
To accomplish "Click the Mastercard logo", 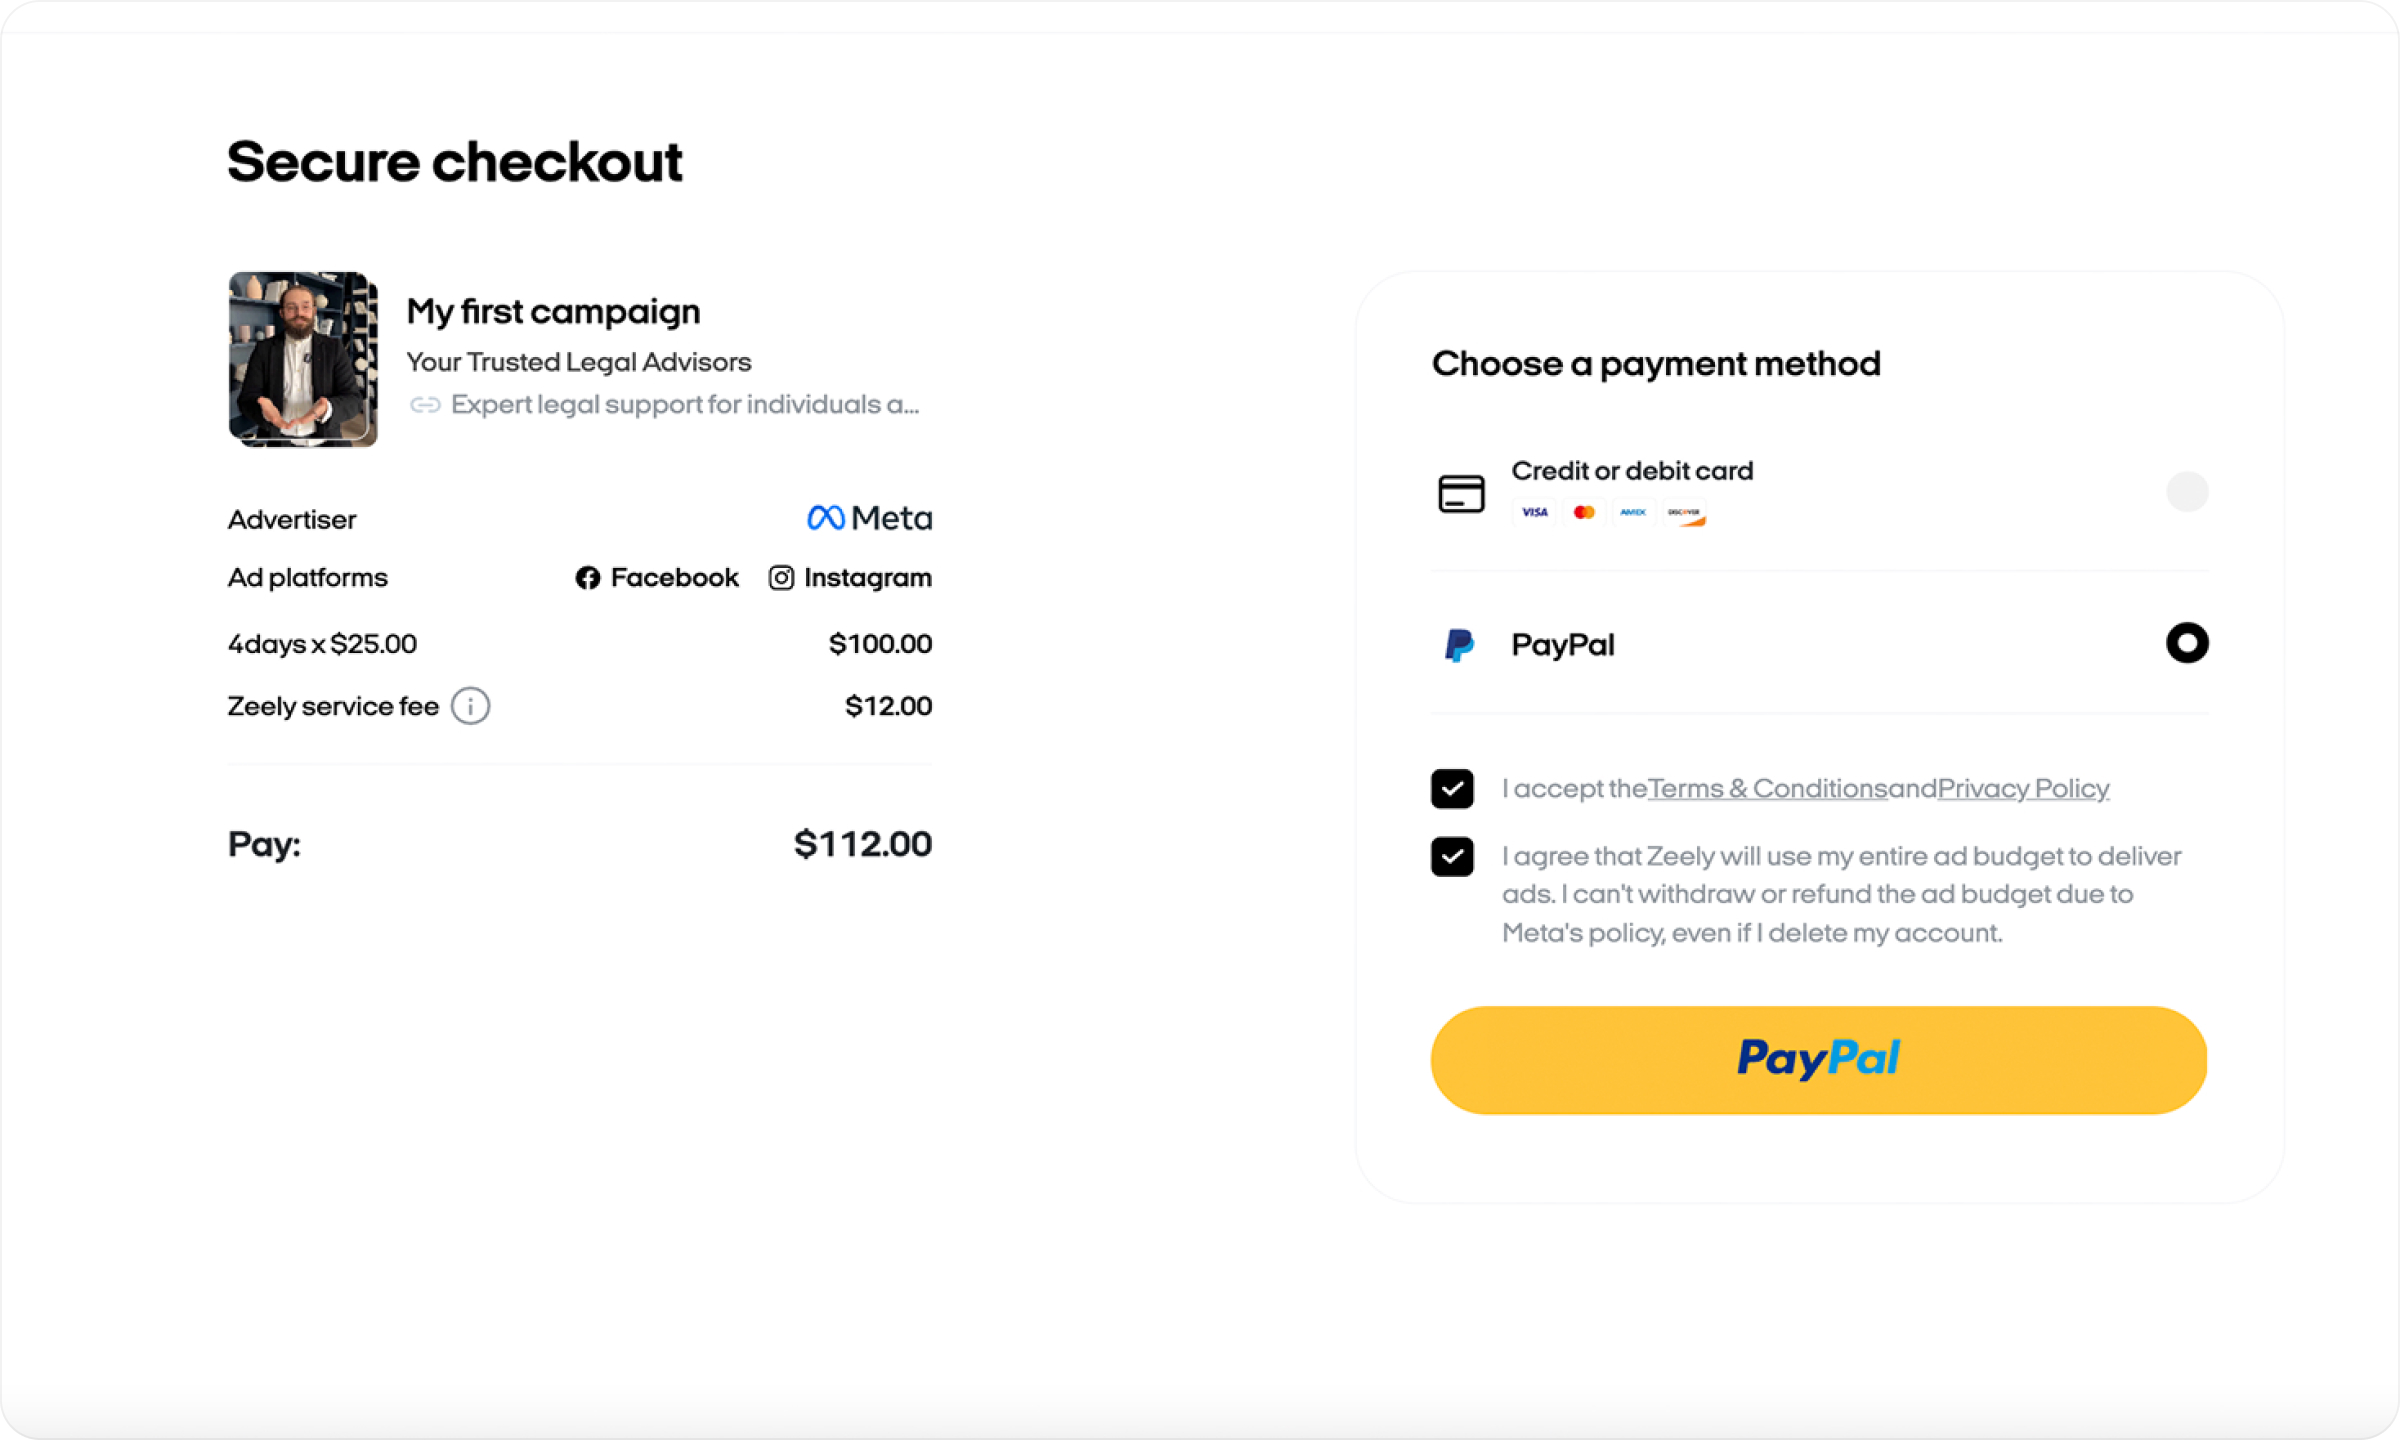I will (x=1584, y=512).
